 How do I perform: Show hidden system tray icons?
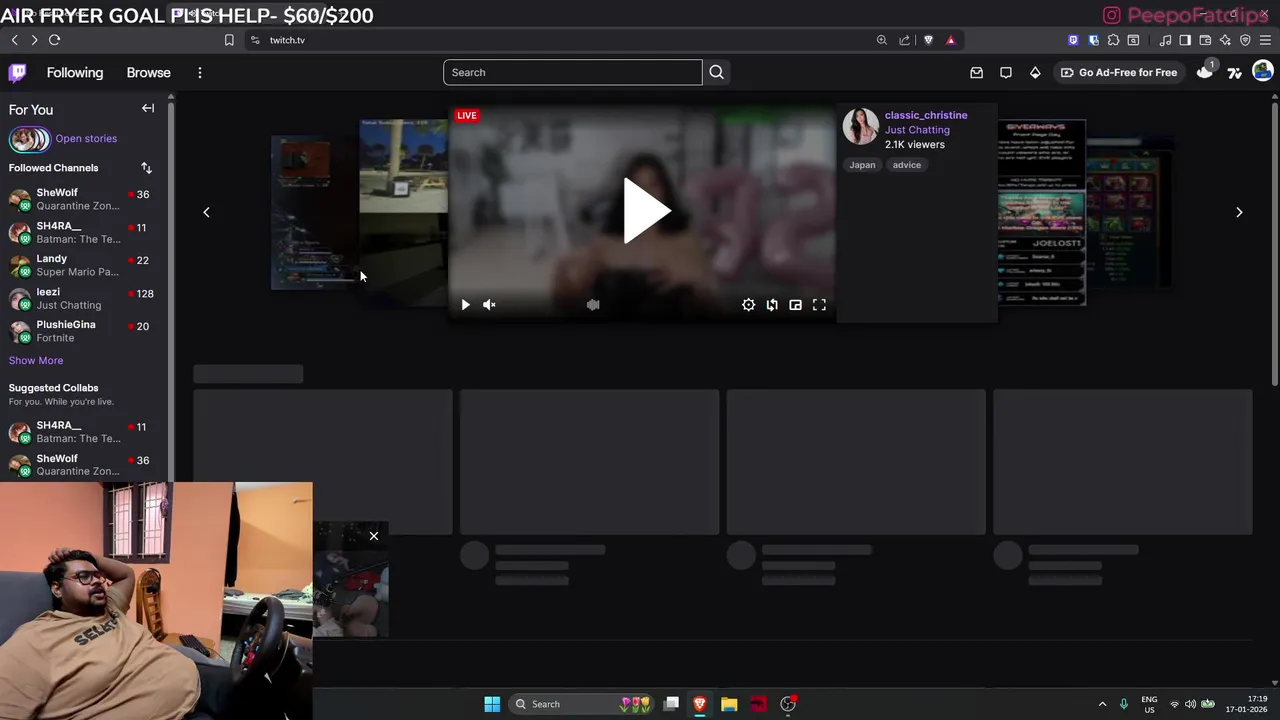[1102, 704]
